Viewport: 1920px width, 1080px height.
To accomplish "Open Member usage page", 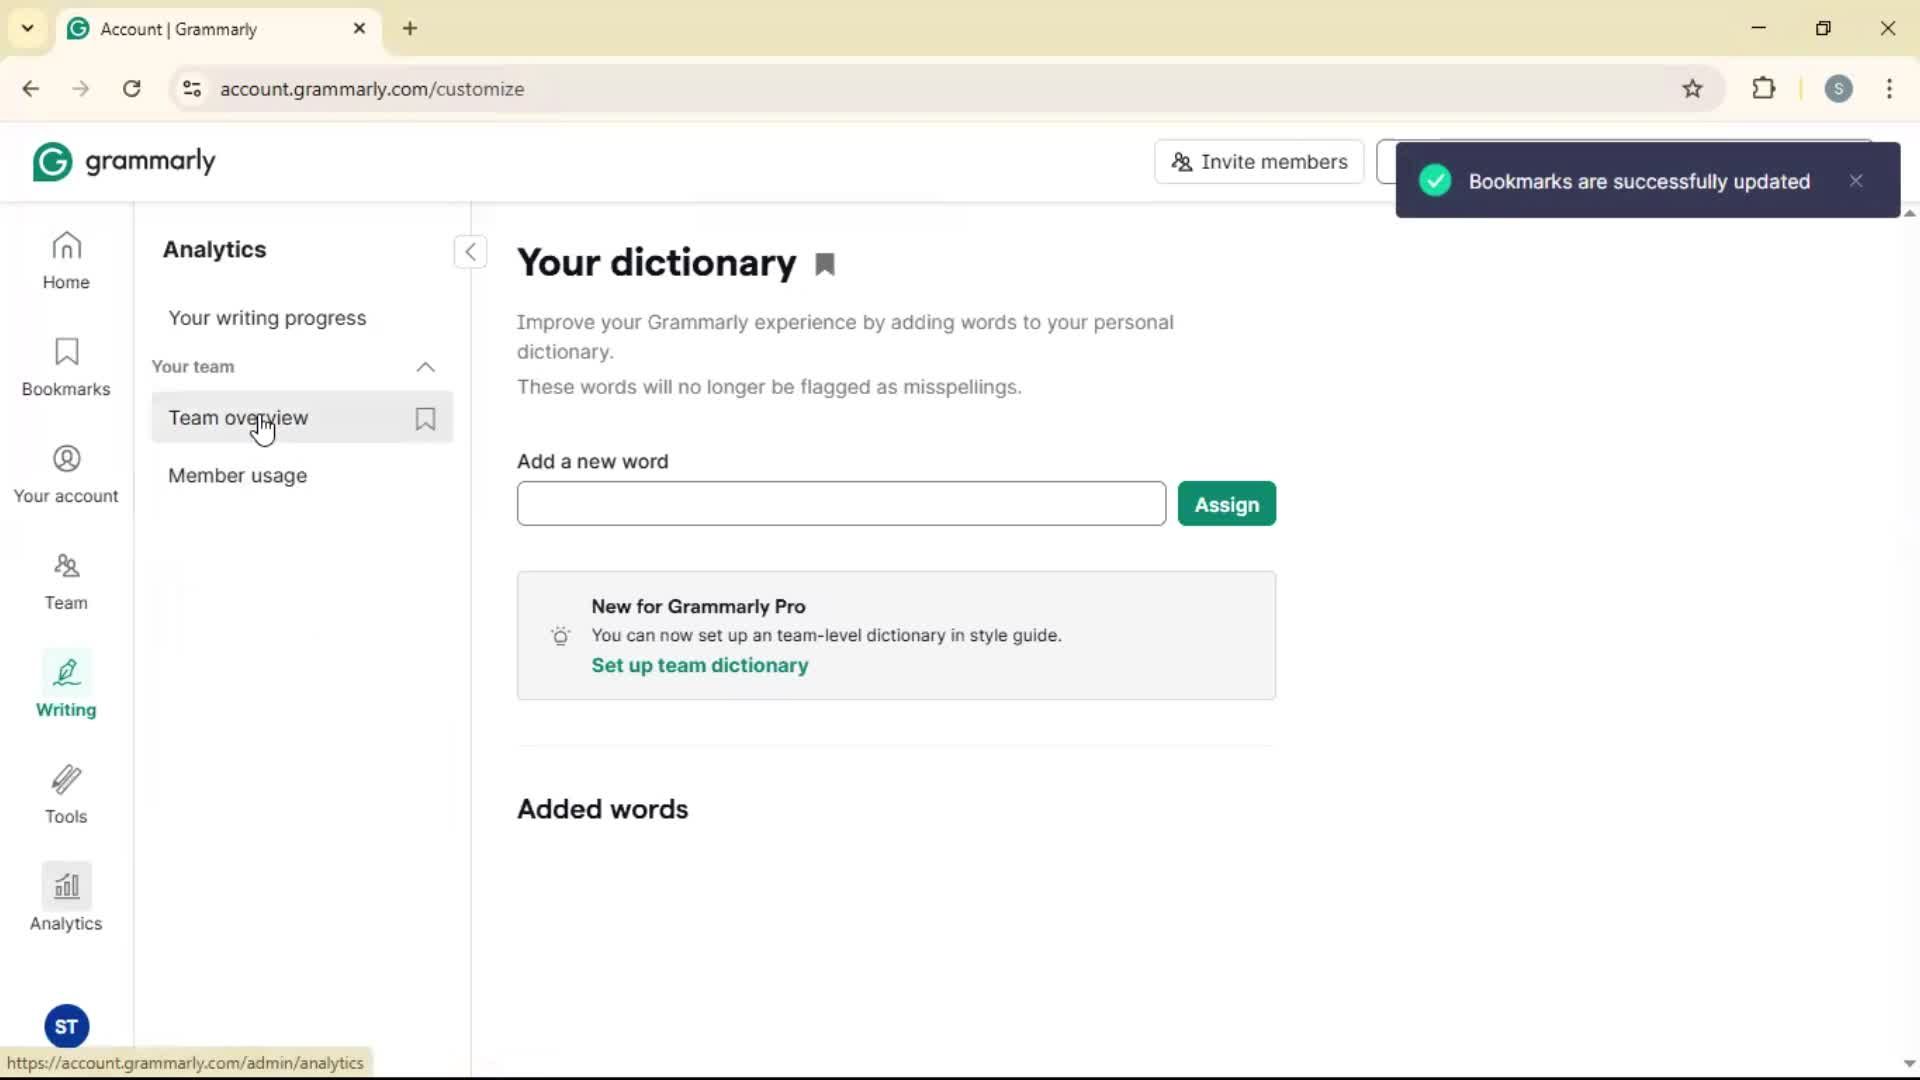I will (238, 476).
